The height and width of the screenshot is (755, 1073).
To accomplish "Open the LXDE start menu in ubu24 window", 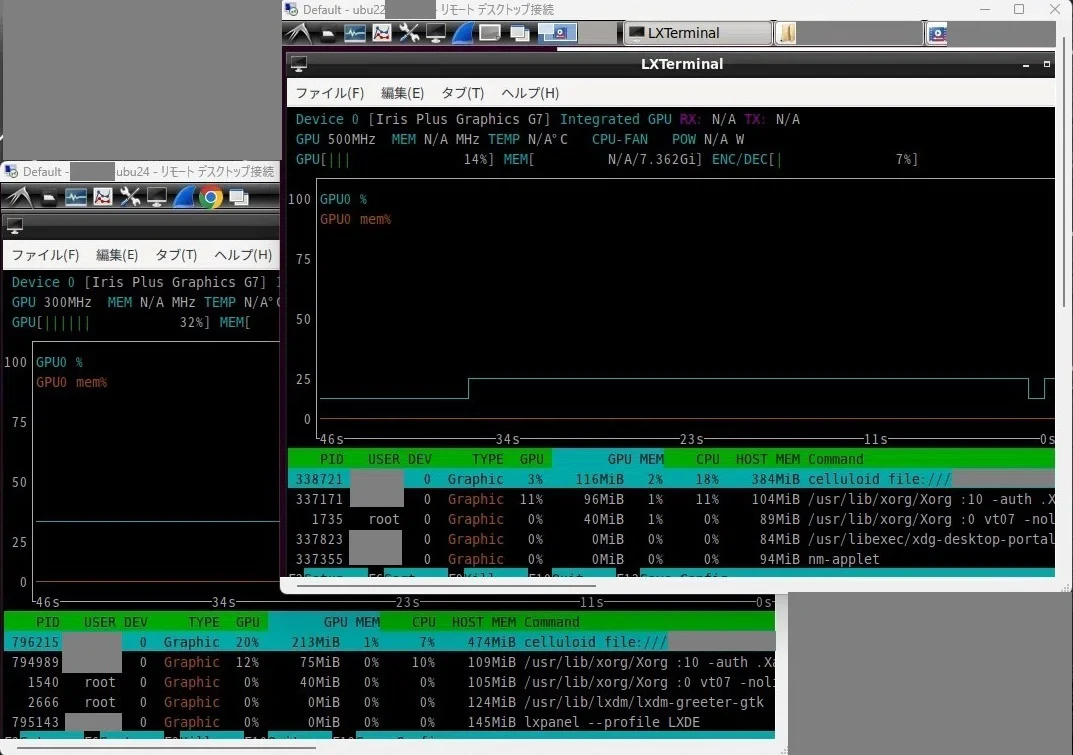I will (18, 197).
